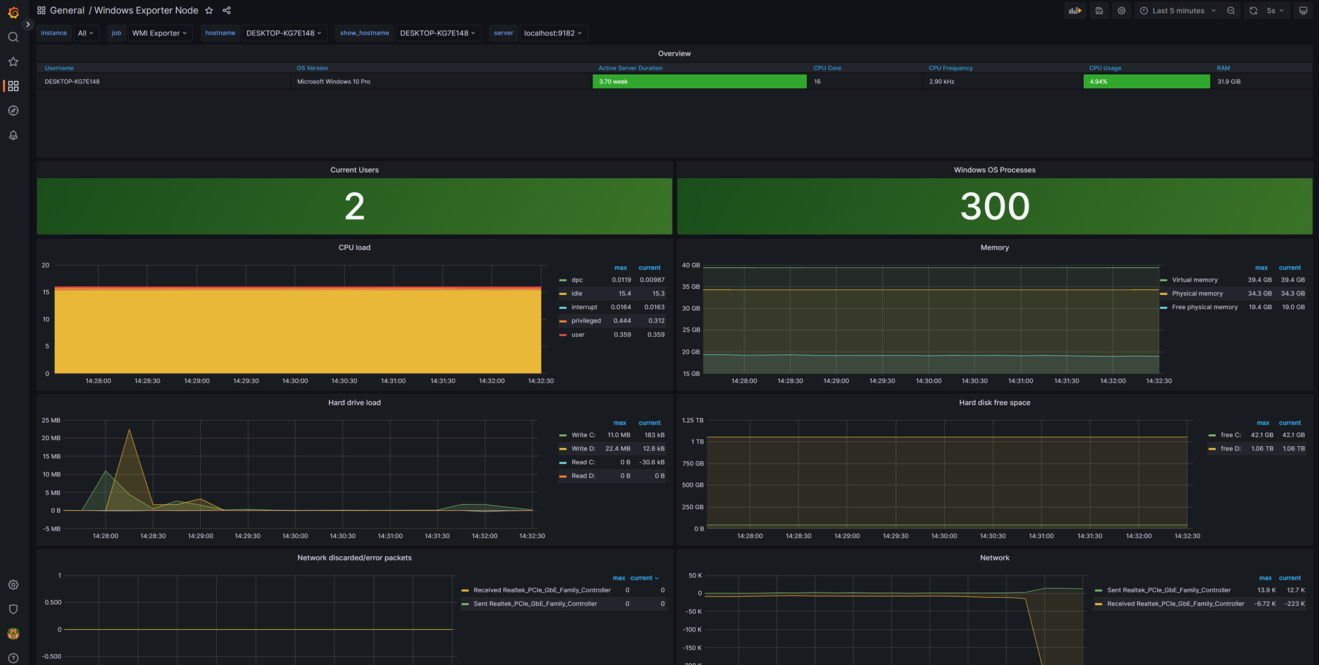1319x665 pixels.
Task: Cycle view mode with the monitor icon
Action: 1303,11
